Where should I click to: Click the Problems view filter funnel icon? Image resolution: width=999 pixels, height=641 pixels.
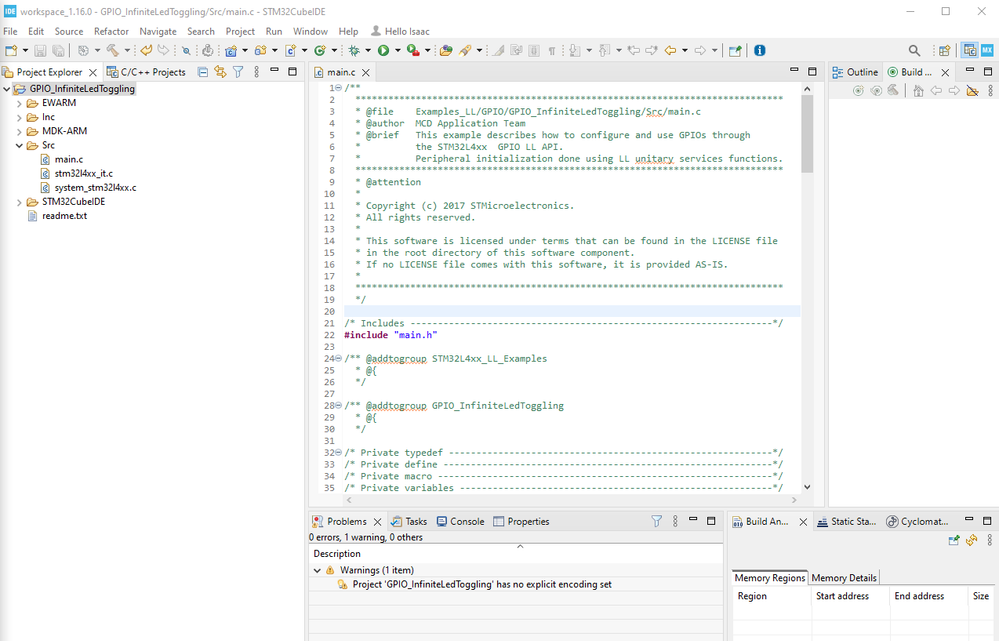657,521
